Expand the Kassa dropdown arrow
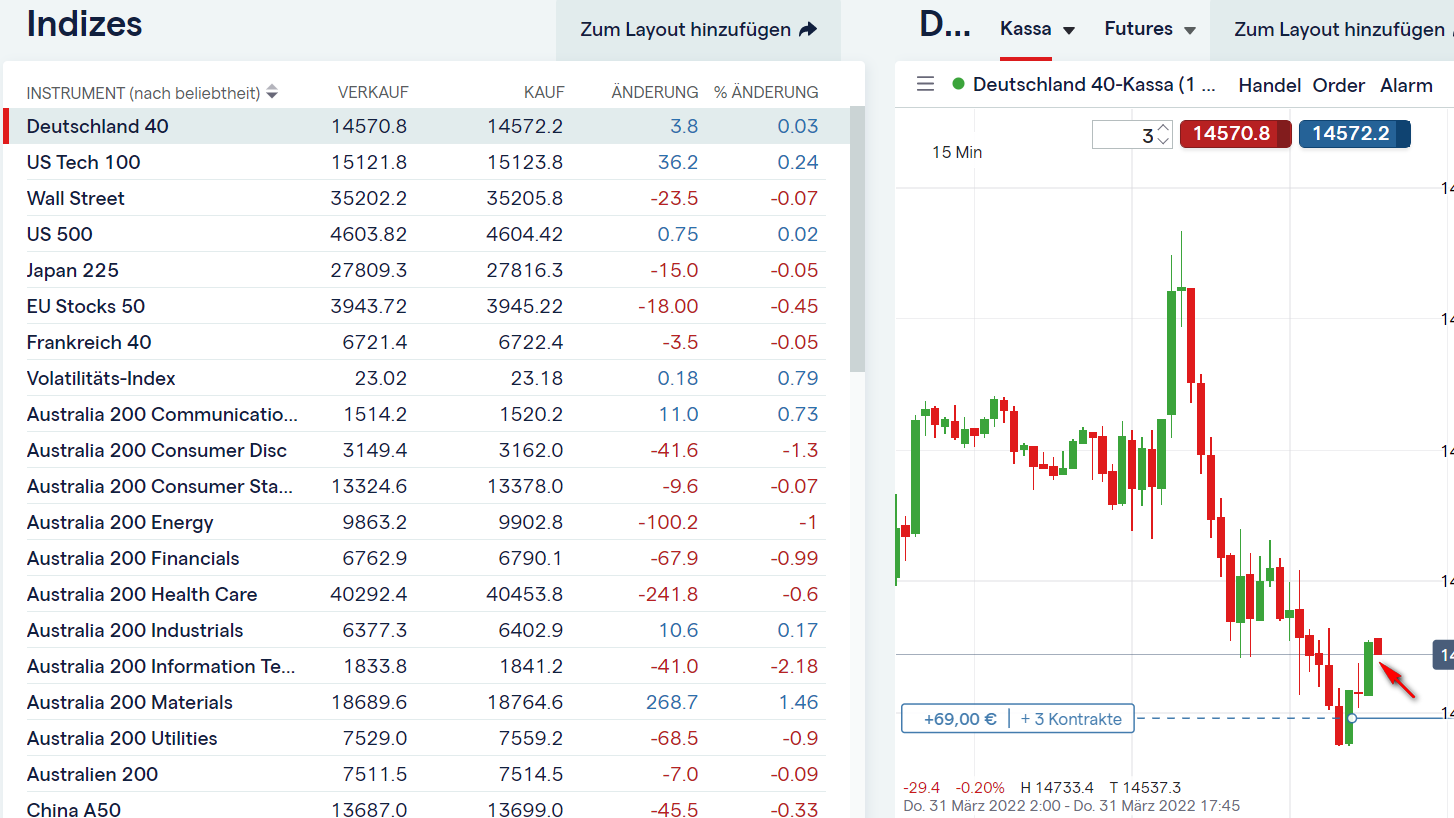 click(x=1069, y=30)
